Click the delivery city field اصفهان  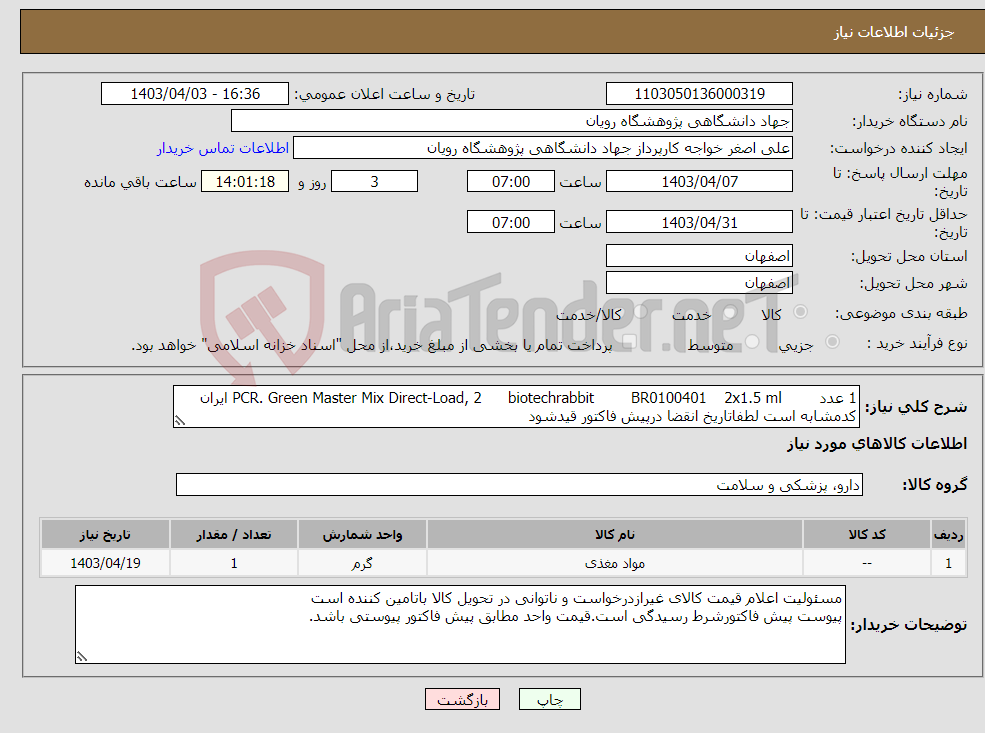point(699,283)
